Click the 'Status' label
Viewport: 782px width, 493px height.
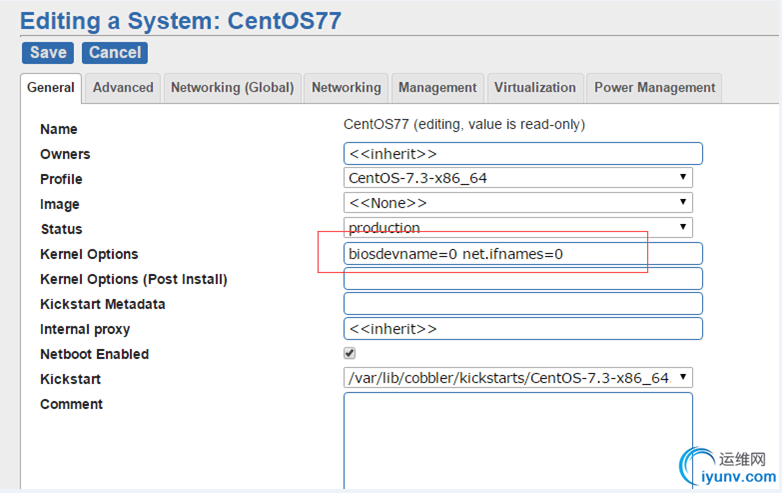pos(61,229)
